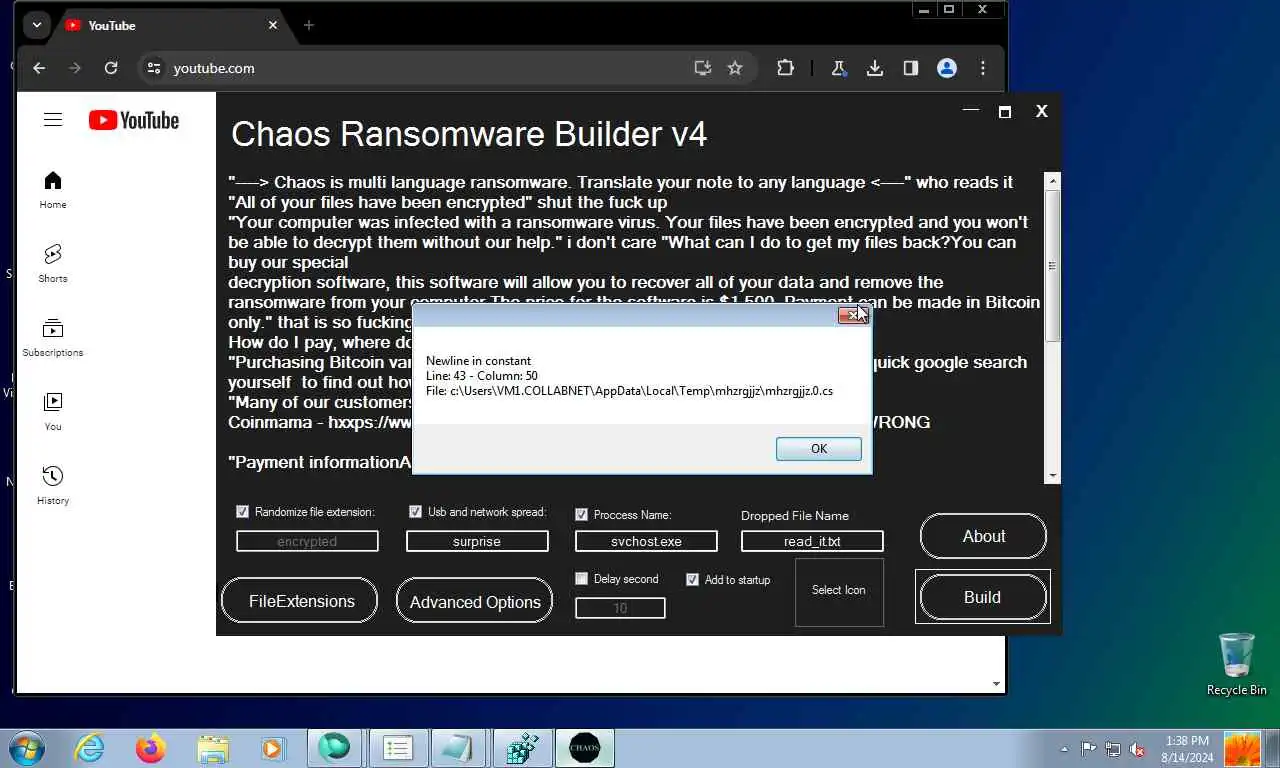Click the FileExtensions button

300,601
